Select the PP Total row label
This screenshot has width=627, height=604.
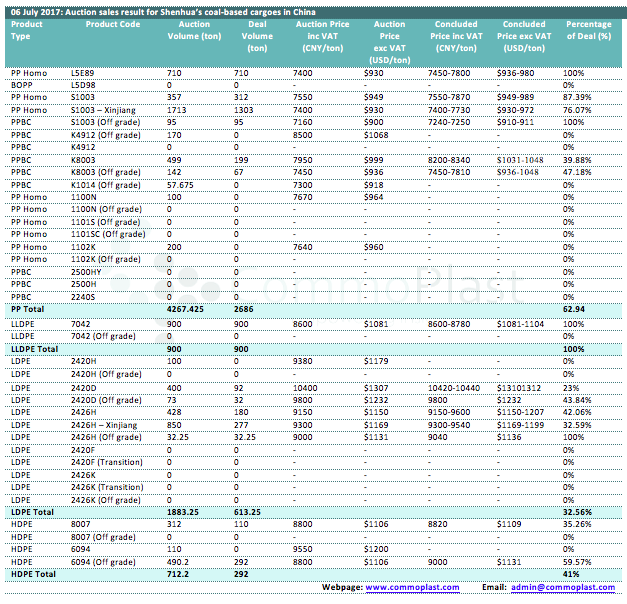(x=29, y=310)
